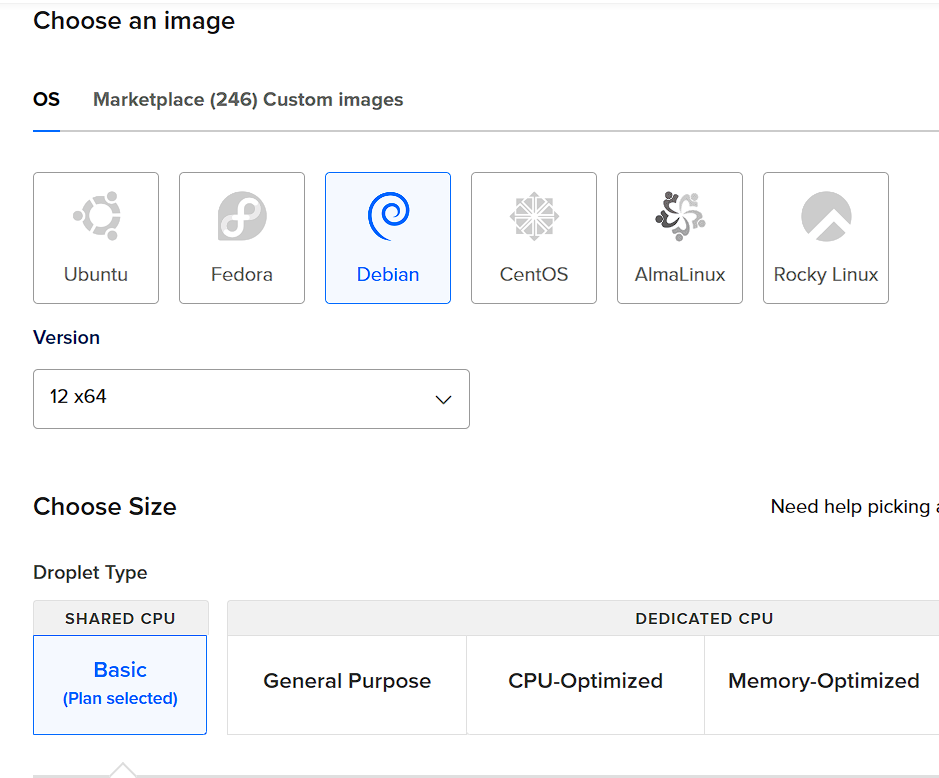The image size is (939, 778).
Task: Switch to the OS tab
Action: click(x=46, y=100)
